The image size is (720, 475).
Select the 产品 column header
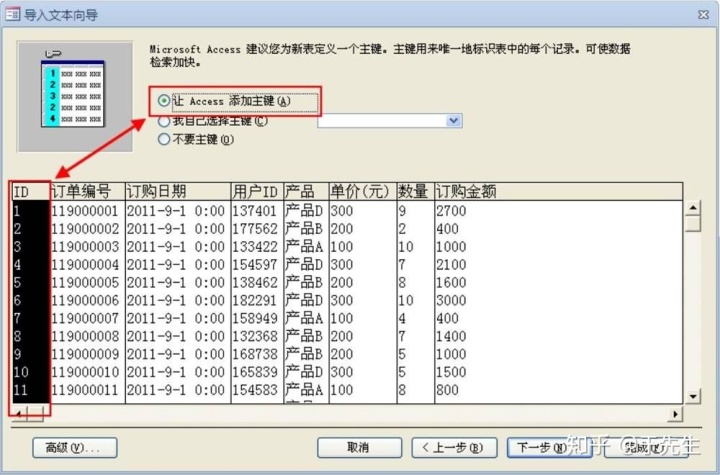click(306, 192)
